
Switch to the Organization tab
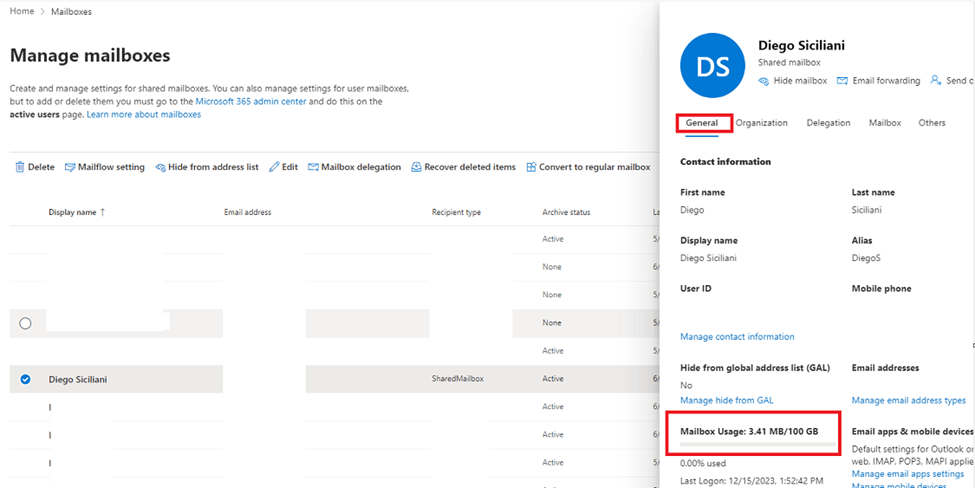click(x=762, y=123)
